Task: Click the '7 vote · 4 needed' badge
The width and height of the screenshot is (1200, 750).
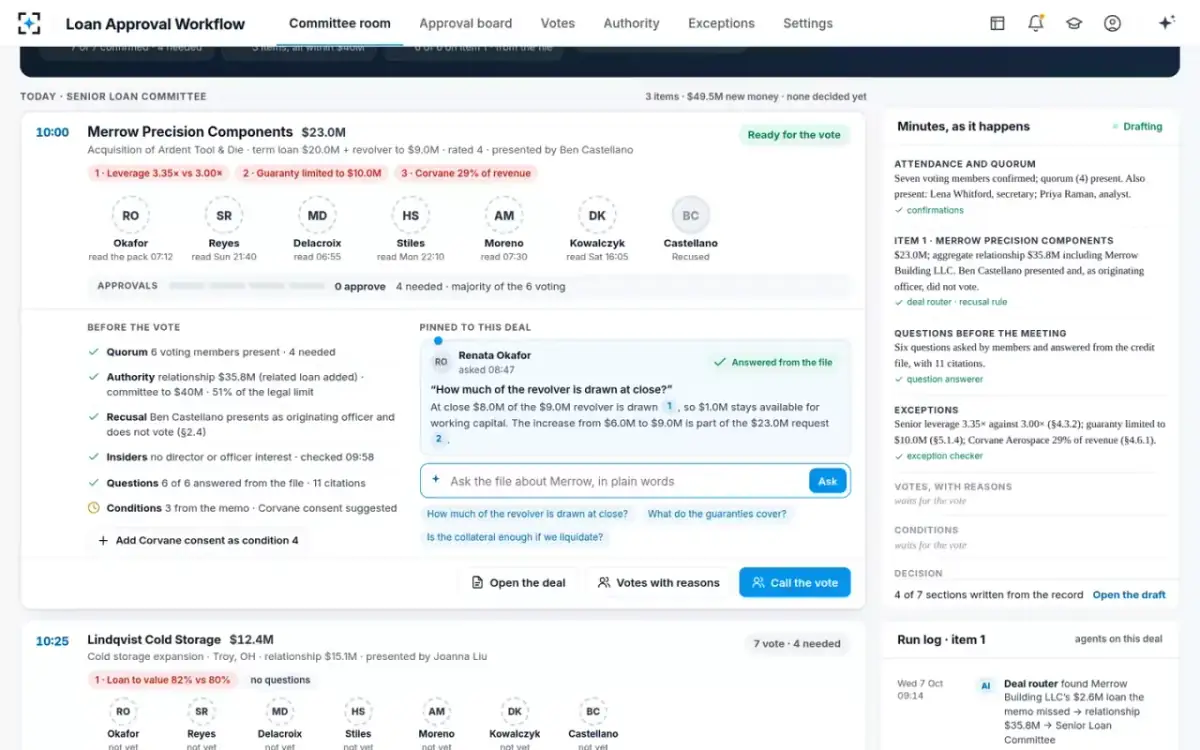Action: 797,644
